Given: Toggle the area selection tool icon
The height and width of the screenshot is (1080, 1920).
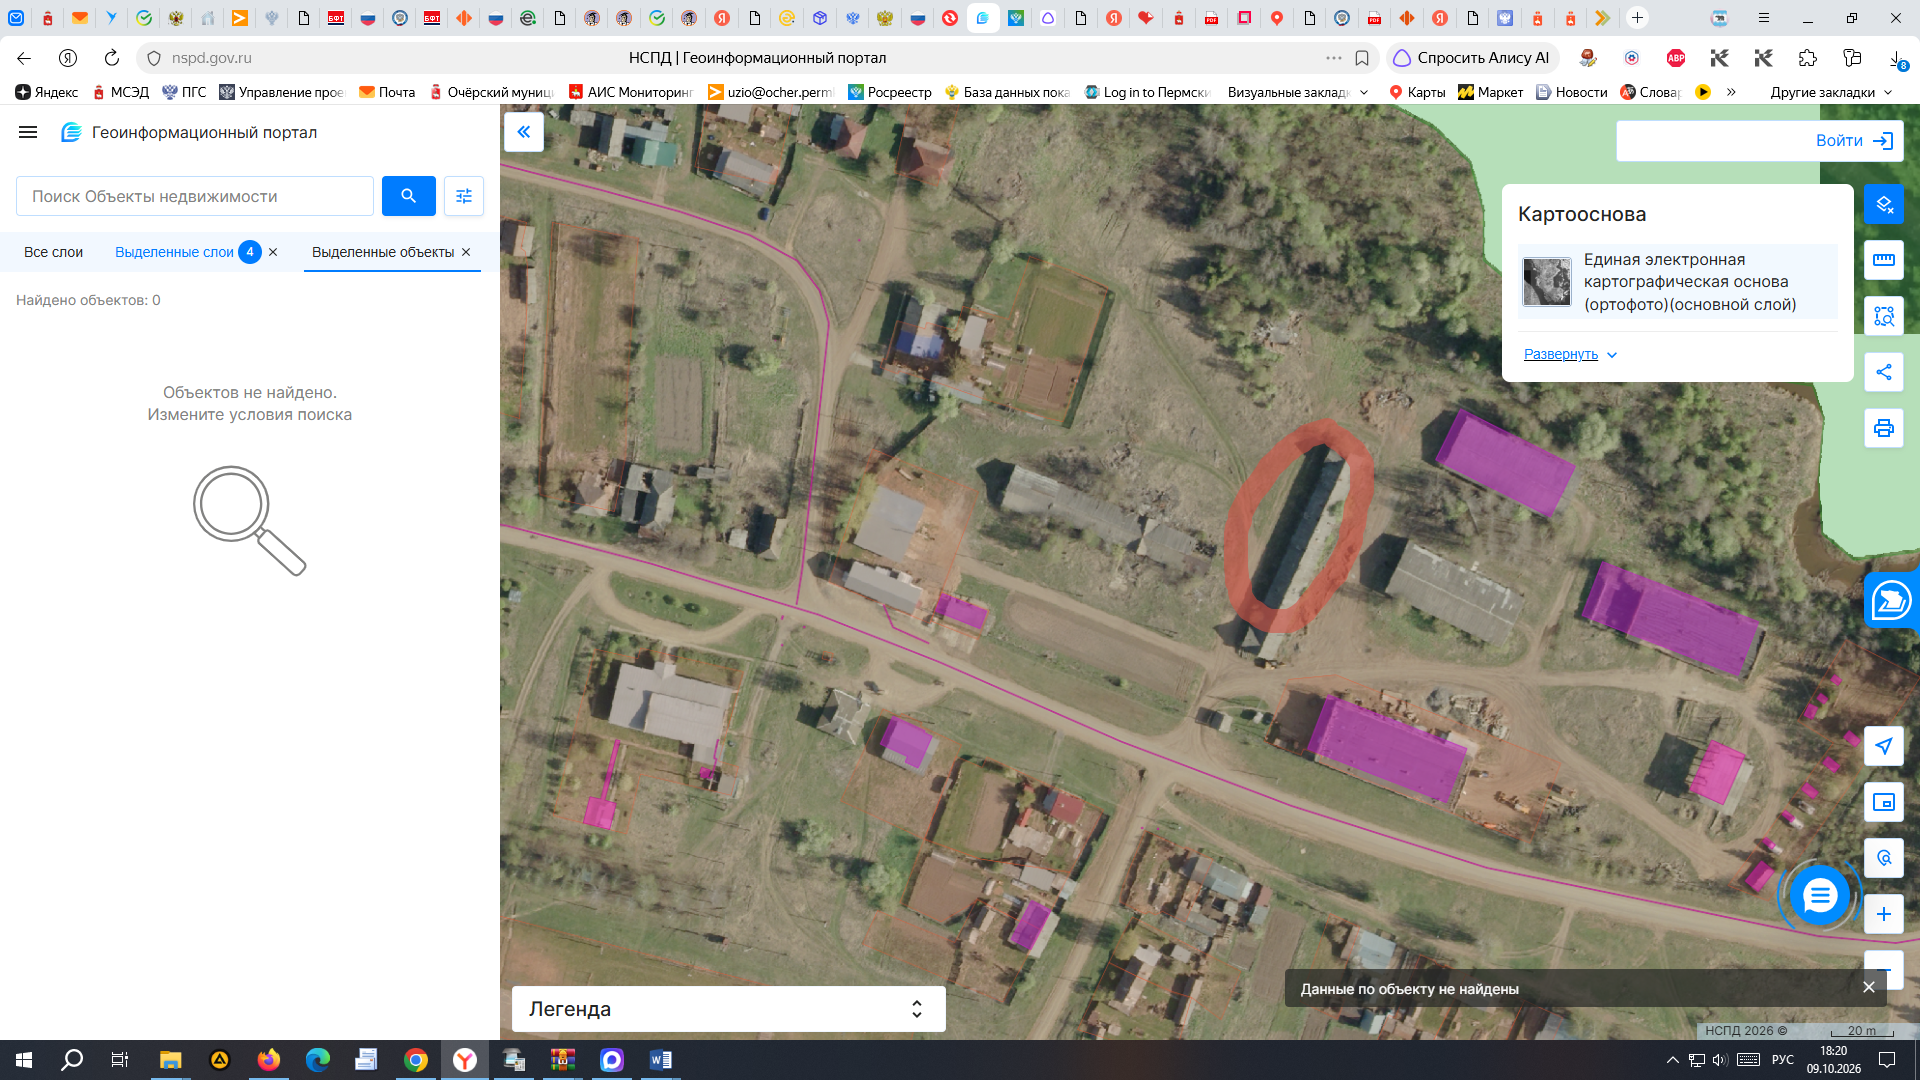Looking at the screenshot, I should [1884, 316].
